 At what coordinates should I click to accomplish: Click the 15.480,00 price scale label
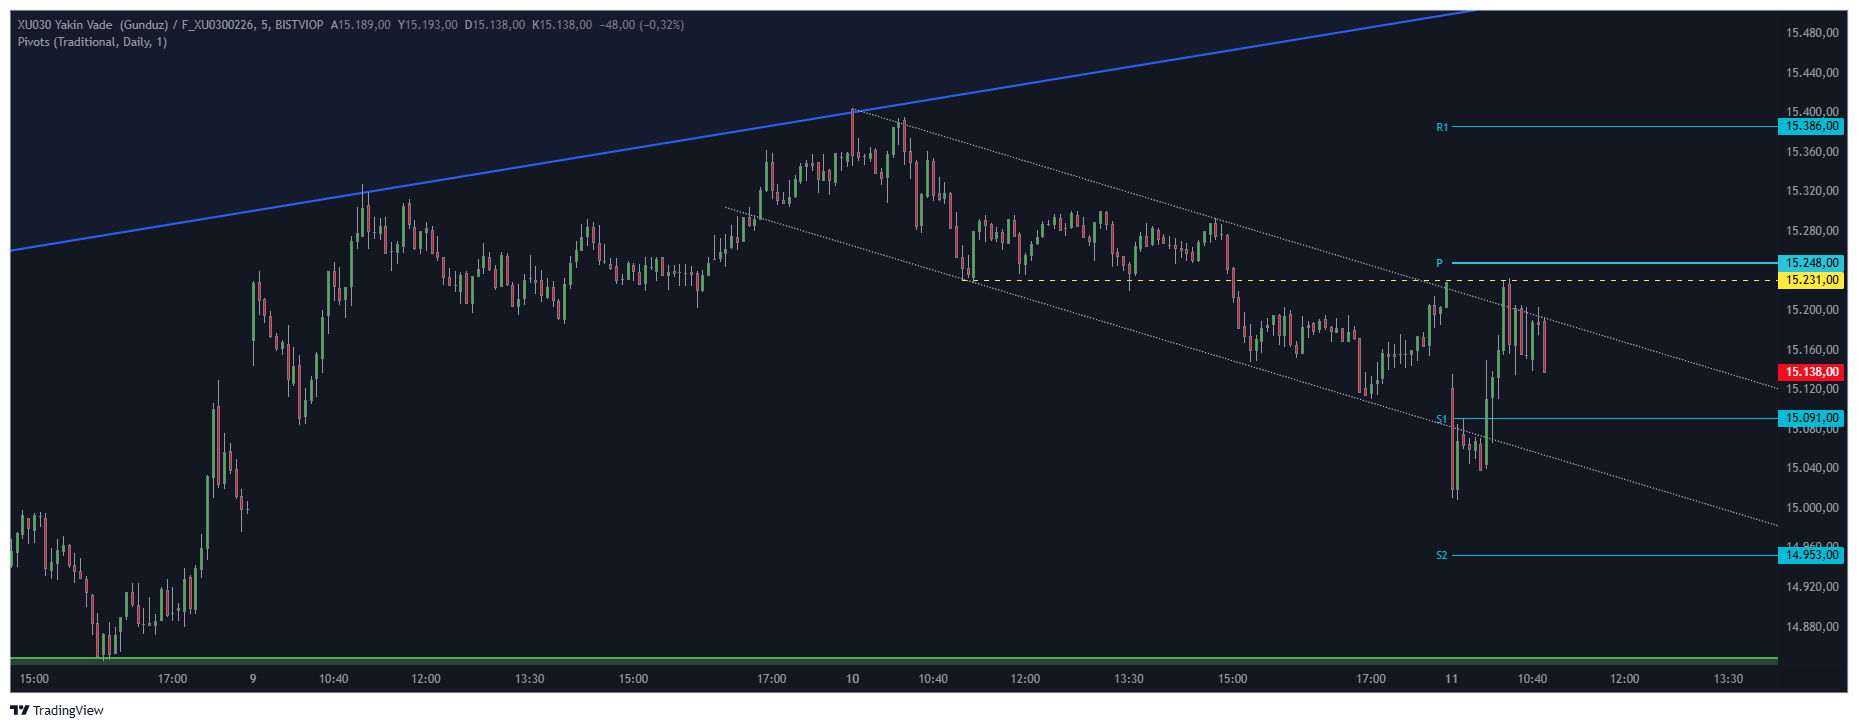[x=1811, y=33]
